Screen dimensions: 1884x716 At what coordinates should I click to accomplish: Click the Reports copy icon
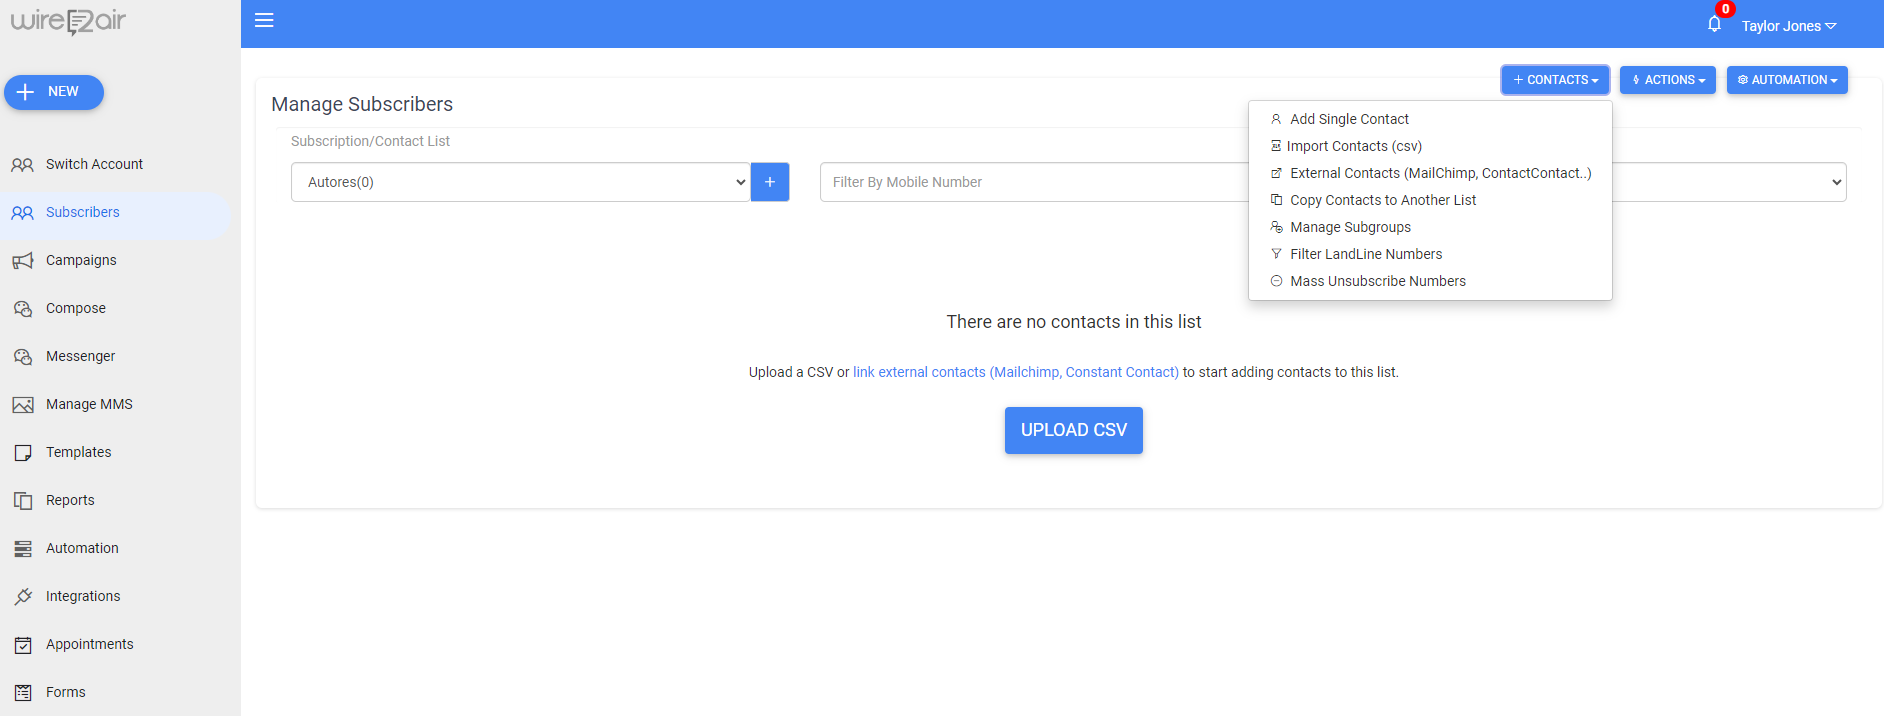tap(22, 501)
